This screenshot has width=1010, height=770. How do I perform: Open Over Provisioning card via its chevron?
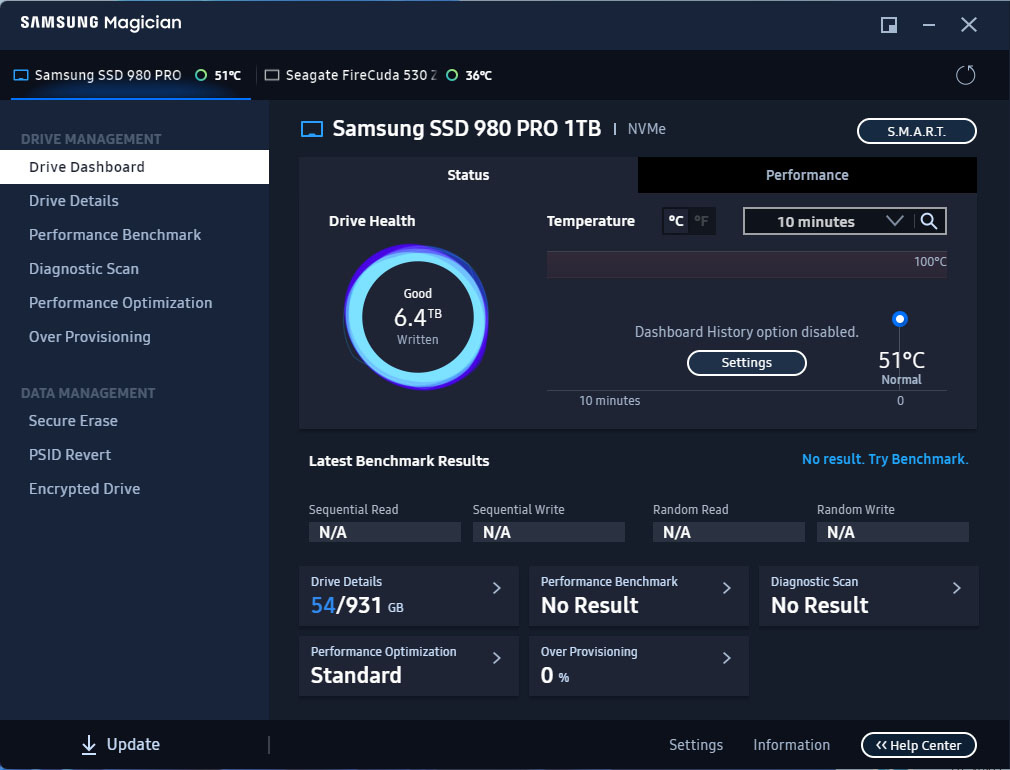tap(727, 658)
